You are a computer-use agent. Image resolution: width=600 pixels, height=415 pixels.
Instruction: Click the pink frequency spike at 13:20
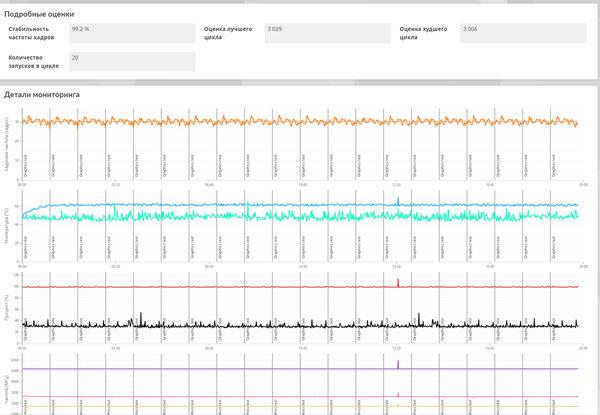(398, 394)
